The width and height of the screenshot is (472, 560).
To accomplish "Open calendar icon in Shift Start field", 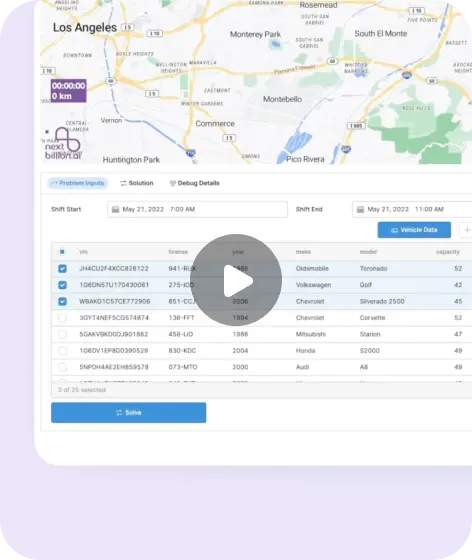I will click(x=115, y=209).
